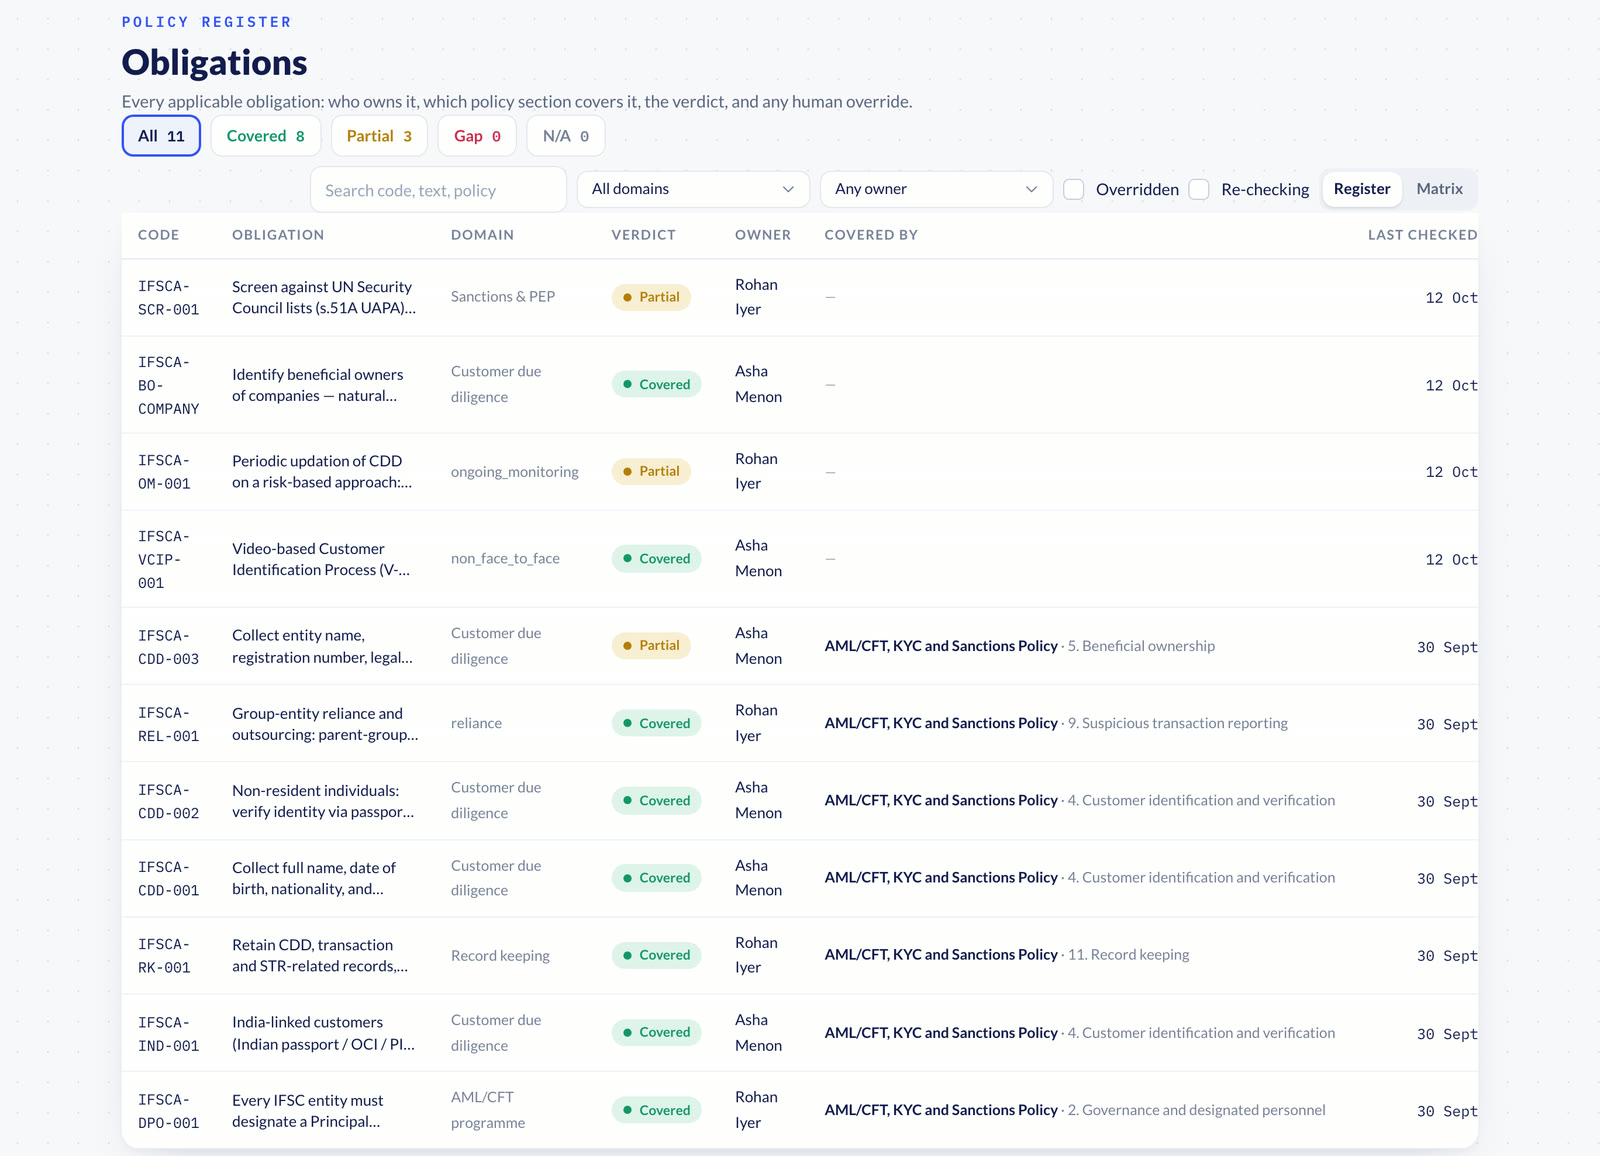
Task: Click the Covered badge for IFSCA-REL-001
Action: [656, 723]
